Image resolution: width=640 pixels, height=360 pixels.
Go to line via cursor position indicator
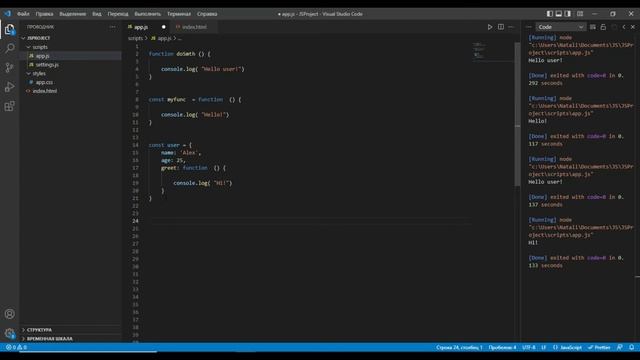(x=459, y=347)
